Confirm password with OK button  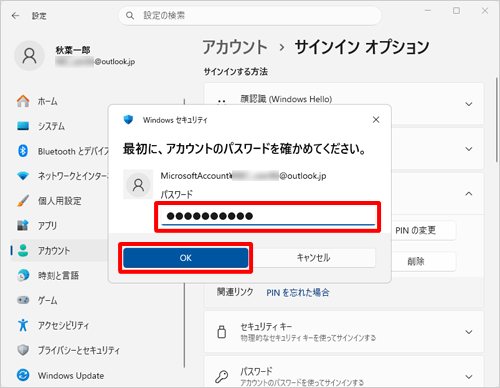[186, 258]
